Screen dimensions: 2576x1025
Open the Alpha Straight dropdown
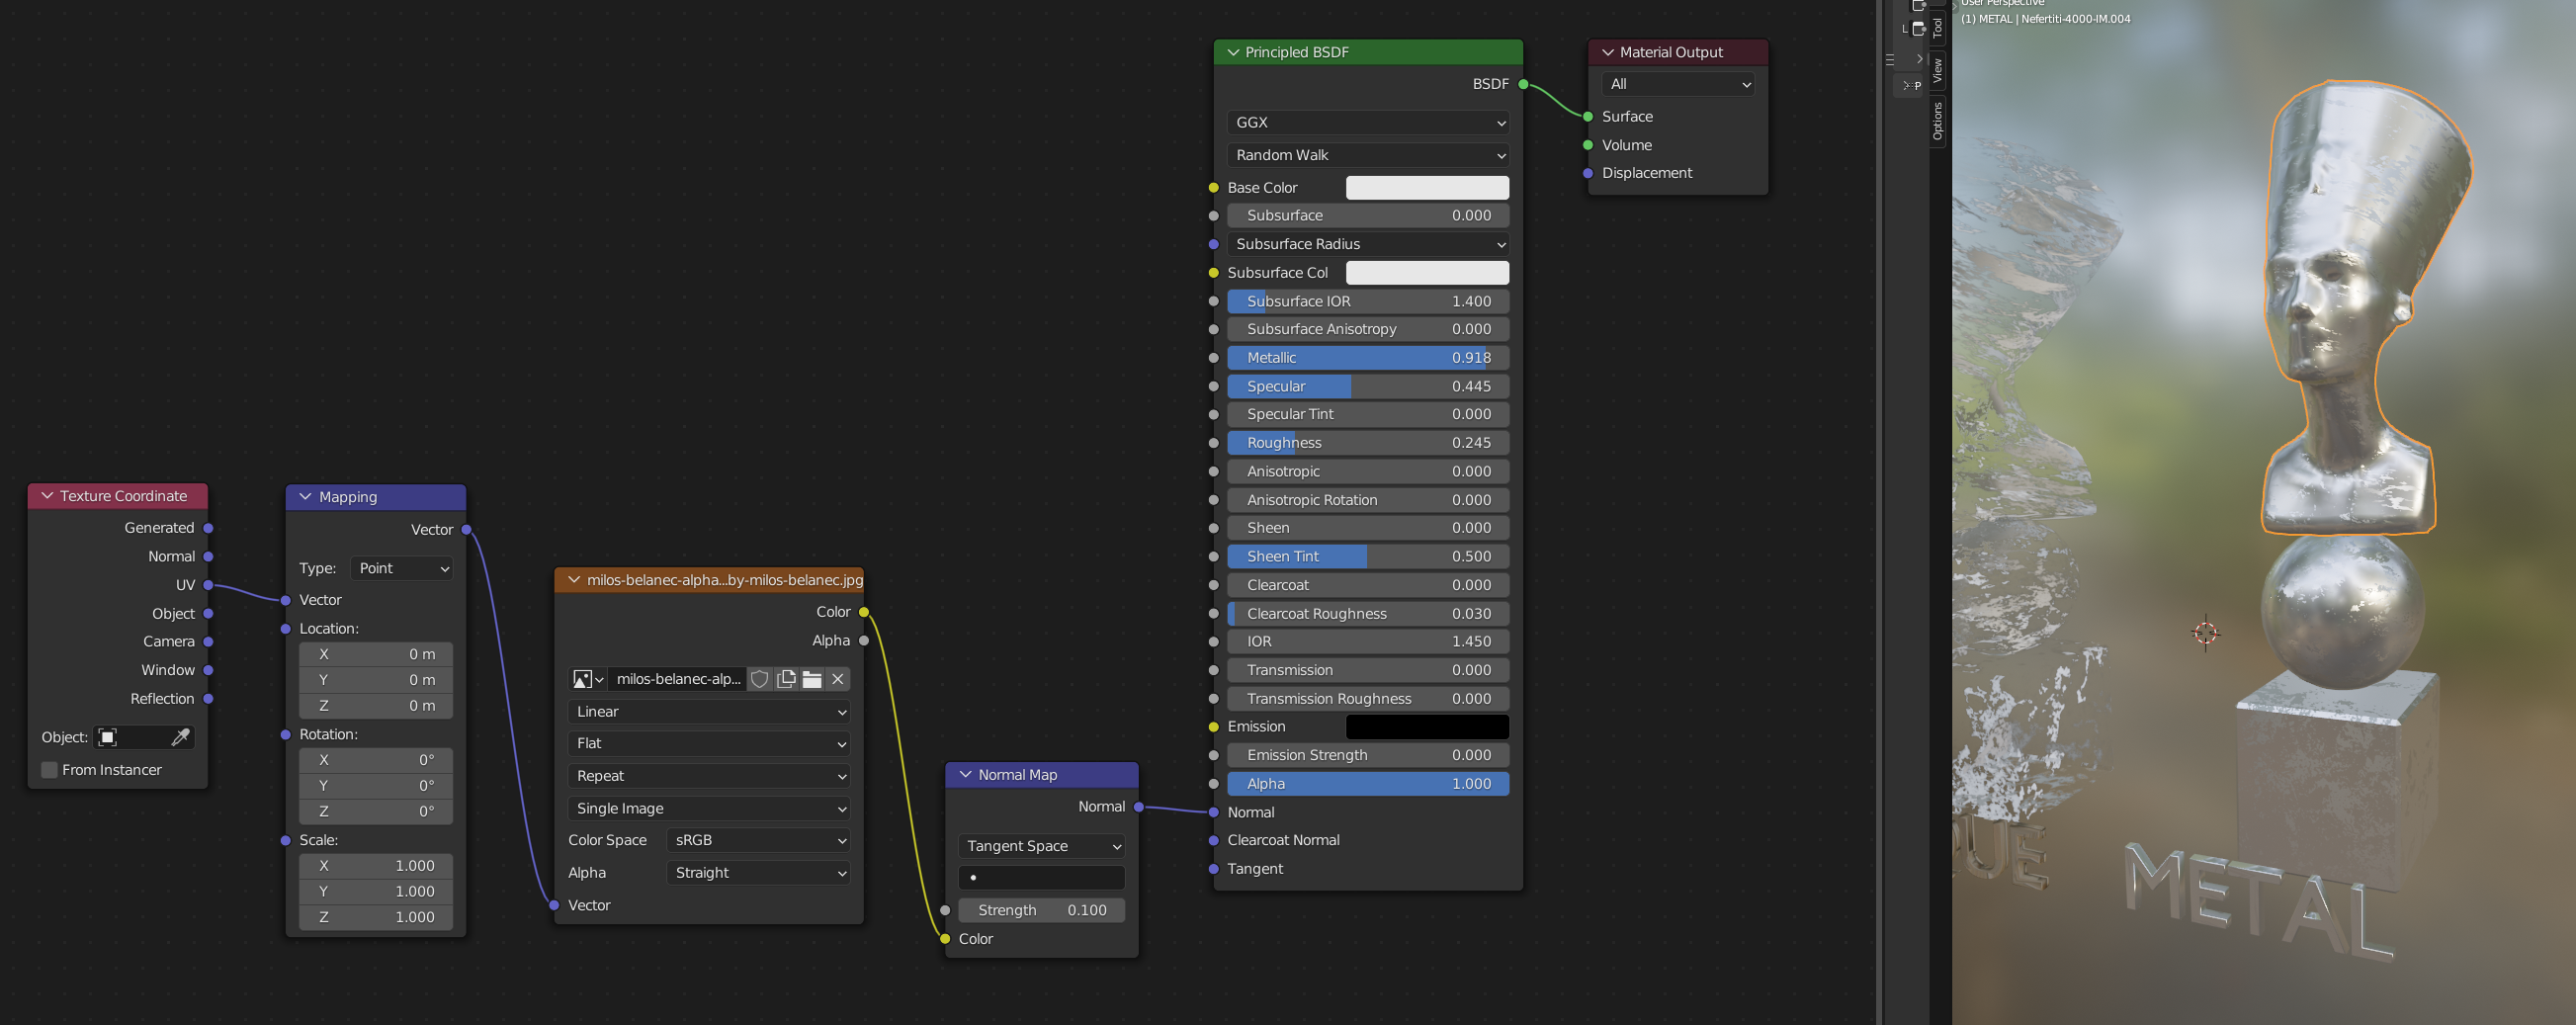point(759,873)
